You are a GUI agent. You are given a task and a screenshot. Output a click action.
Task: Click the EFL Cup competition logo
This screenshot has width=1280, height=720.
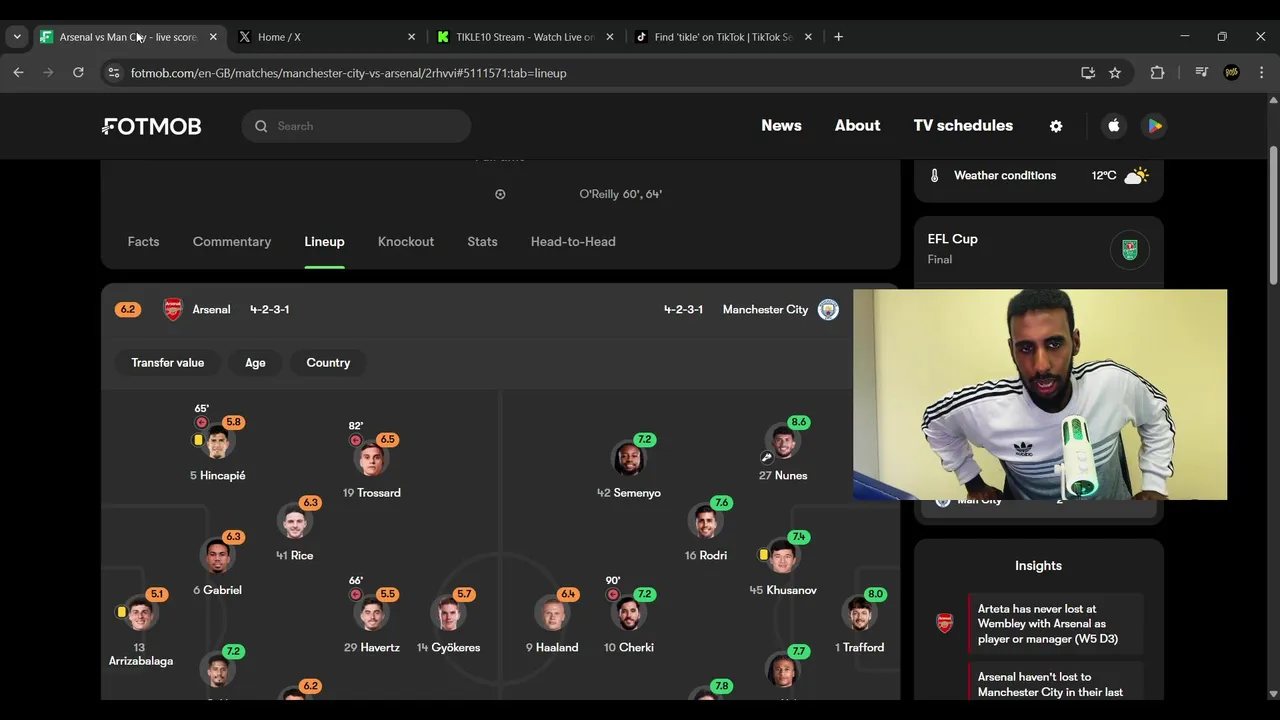[x=1130, y=249]
